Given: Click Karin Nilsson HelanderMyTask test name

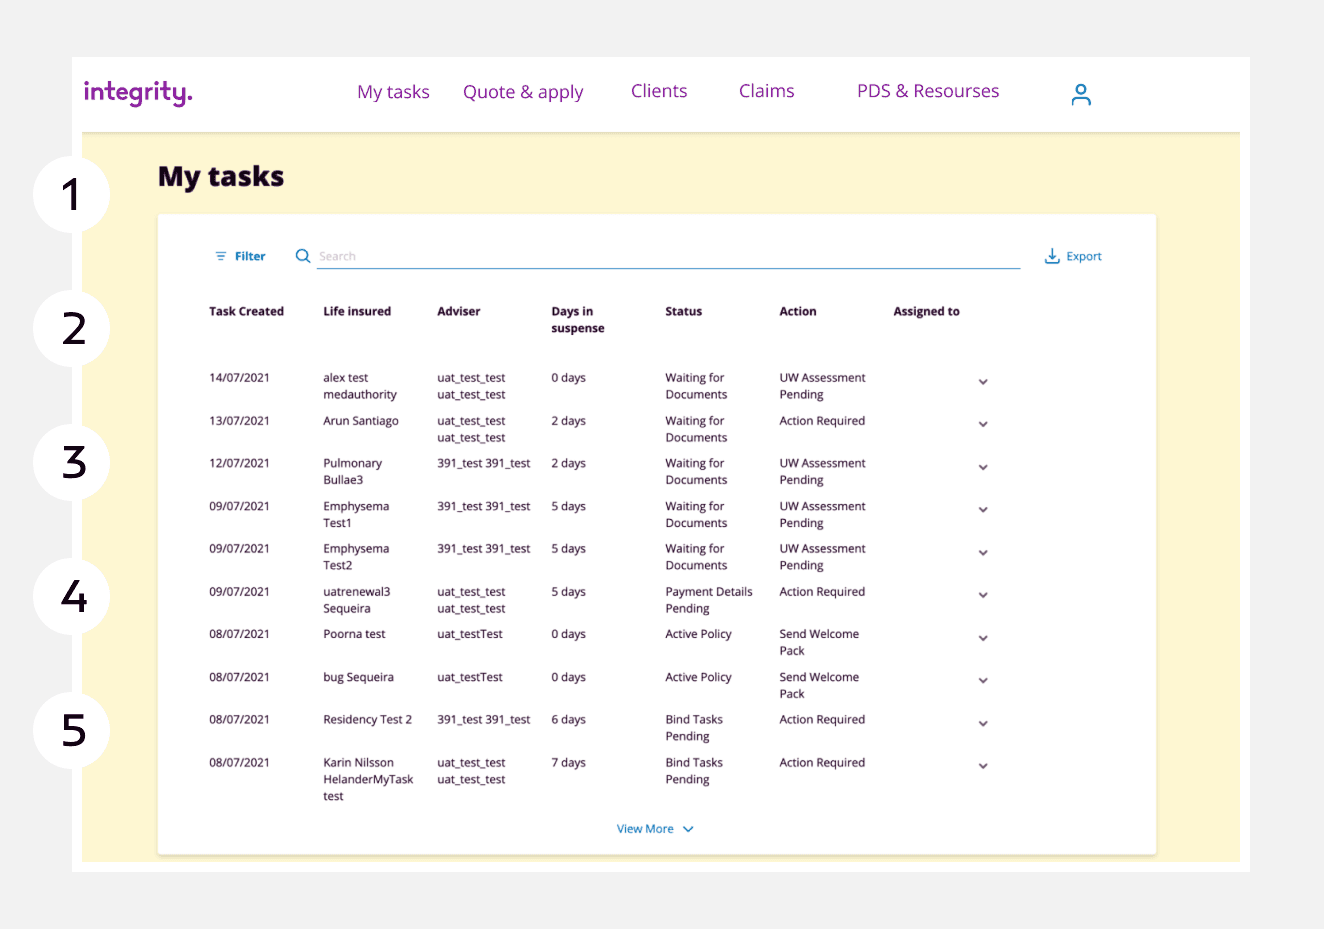Looking at the screenshot, I should click(368, 779).
